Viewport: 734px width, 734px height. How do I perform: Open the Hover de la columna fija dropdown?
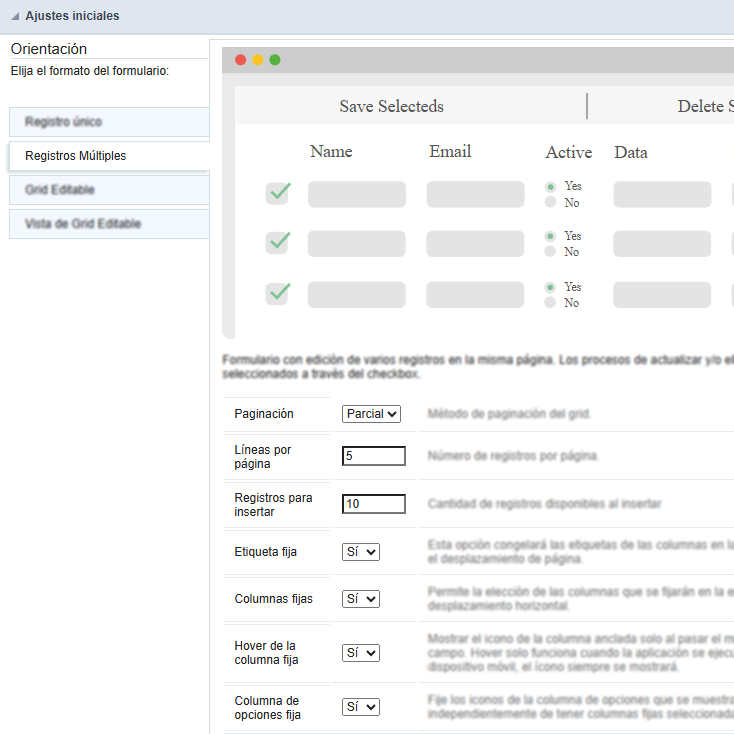(x=361, y=653)
